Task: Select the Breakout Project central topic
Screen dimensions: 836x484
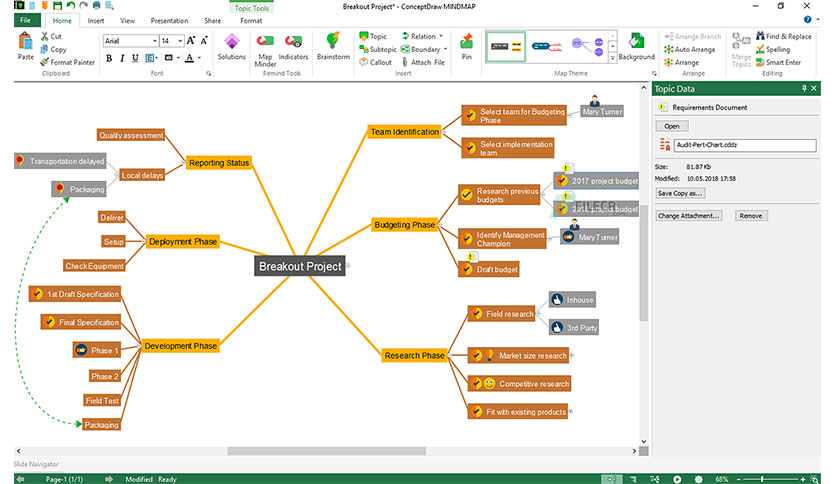Action: coord(300,266)
